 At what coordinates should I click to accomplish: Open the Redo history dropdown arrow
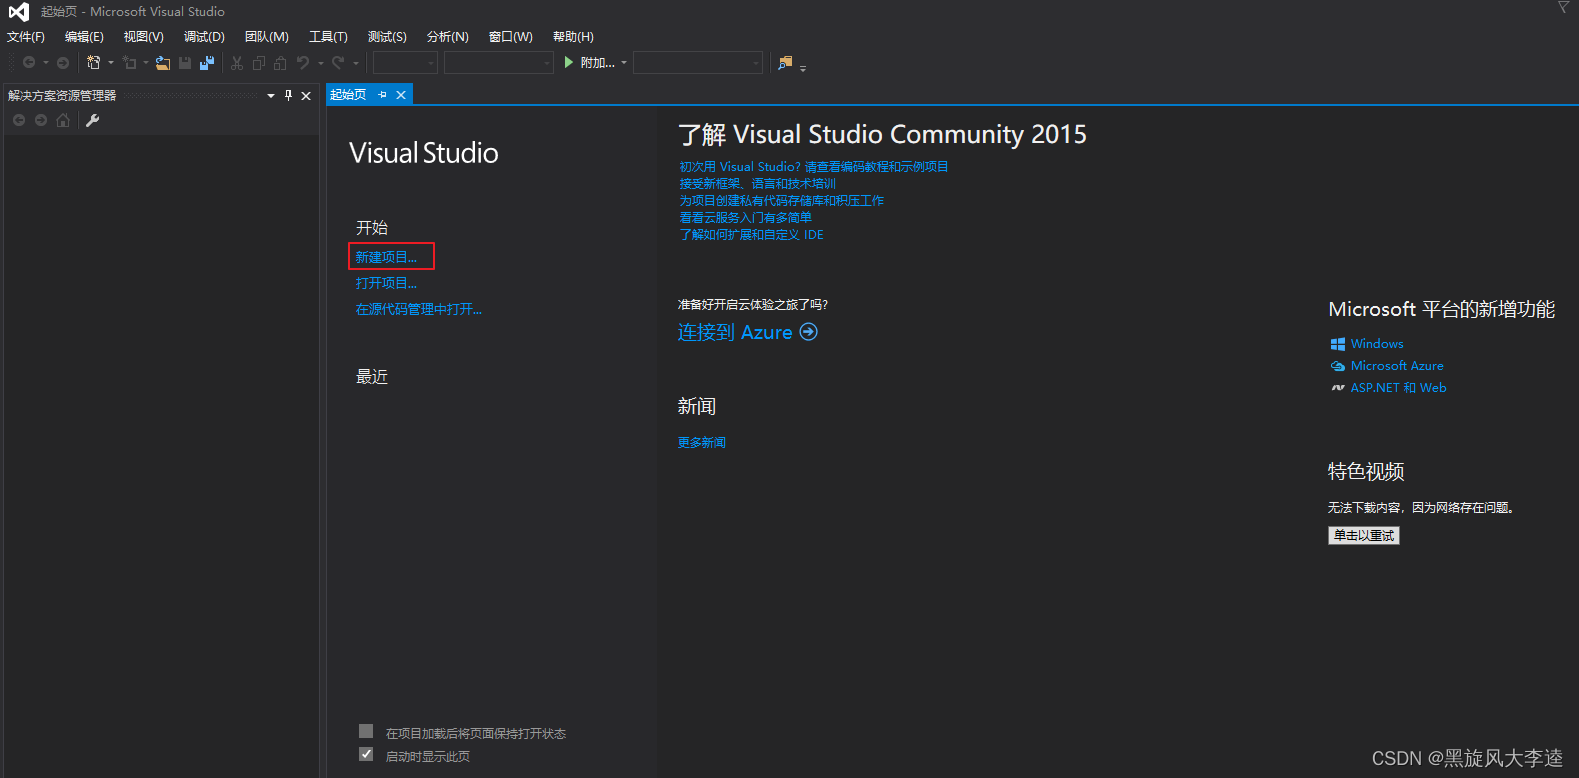point(356,63)
